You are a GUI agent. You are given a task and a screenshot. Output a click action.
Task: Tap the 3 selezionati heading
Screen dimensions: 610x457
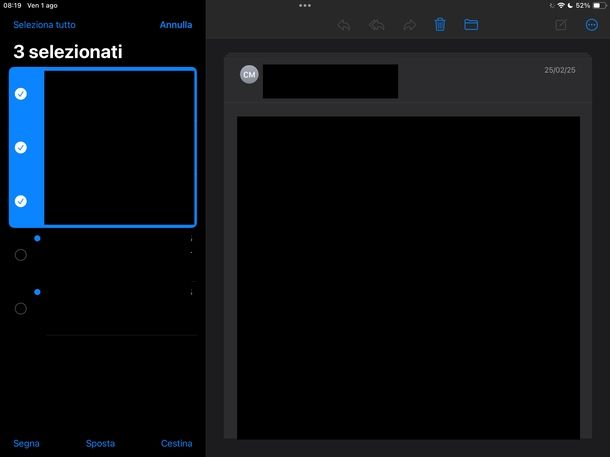coord(68,52)
